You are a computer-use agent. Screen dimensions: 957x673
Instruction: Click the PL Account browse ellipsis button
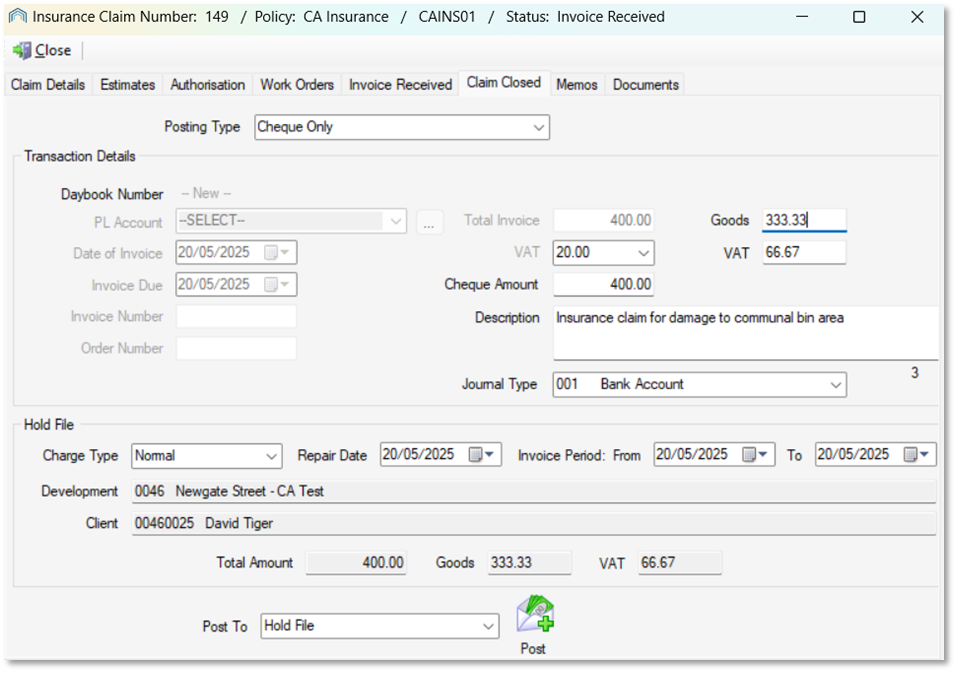pos(429,222)
